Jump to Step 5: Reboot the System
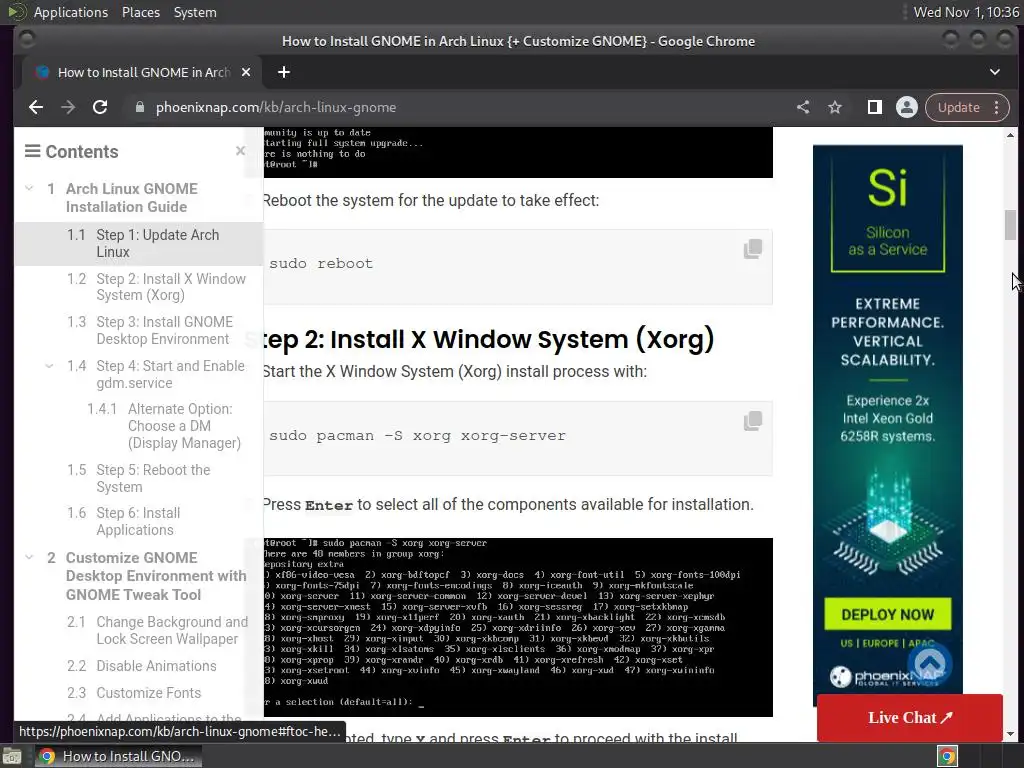Viewport: 1024px width, 768px height. (153, 478)
